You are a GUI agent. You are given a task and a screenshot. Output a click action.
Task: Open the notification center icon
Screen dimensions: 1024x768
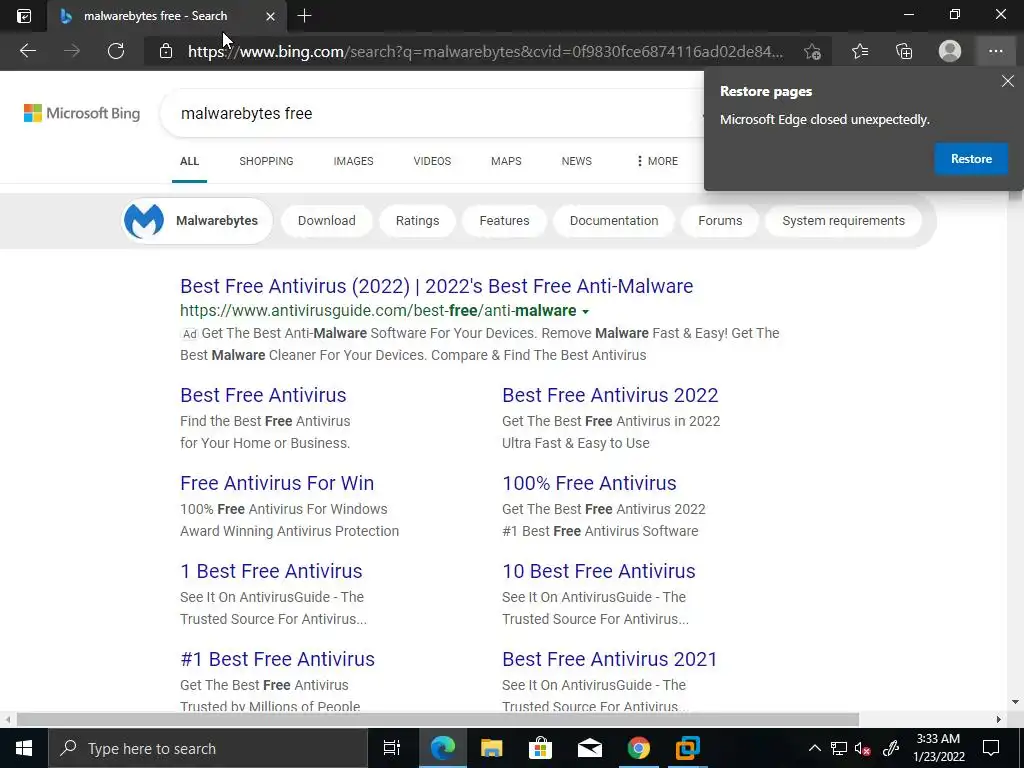991,748
